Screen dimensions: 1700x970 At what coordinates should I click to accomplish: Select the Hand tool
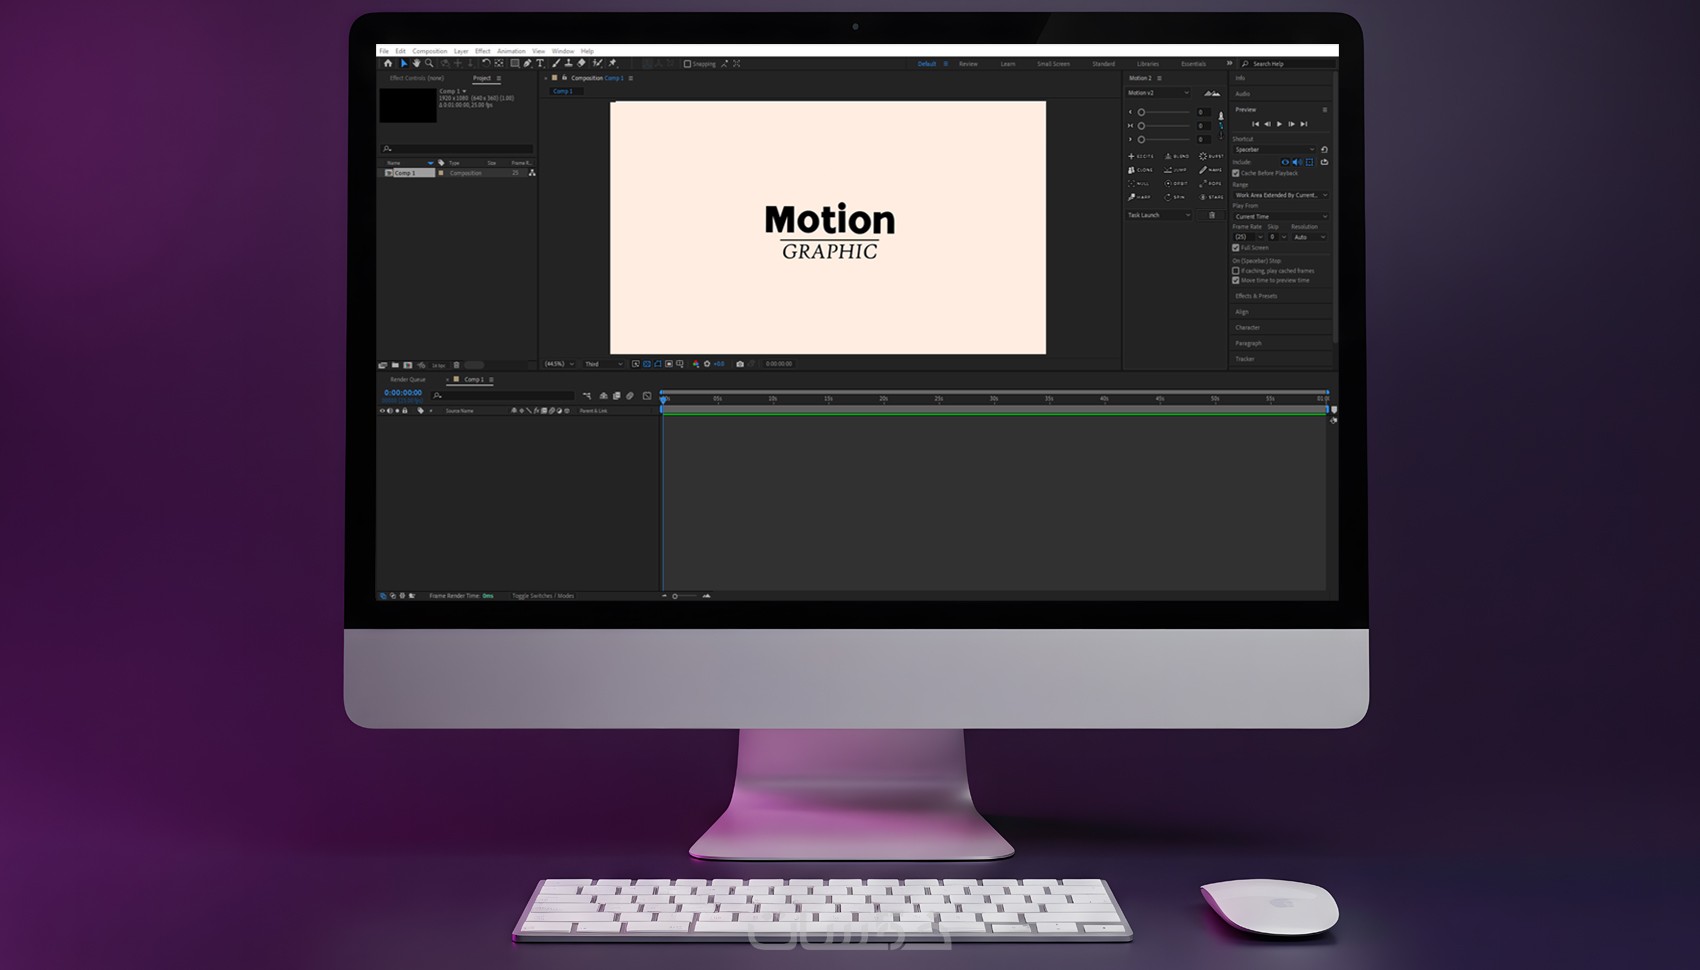(416, 63)
